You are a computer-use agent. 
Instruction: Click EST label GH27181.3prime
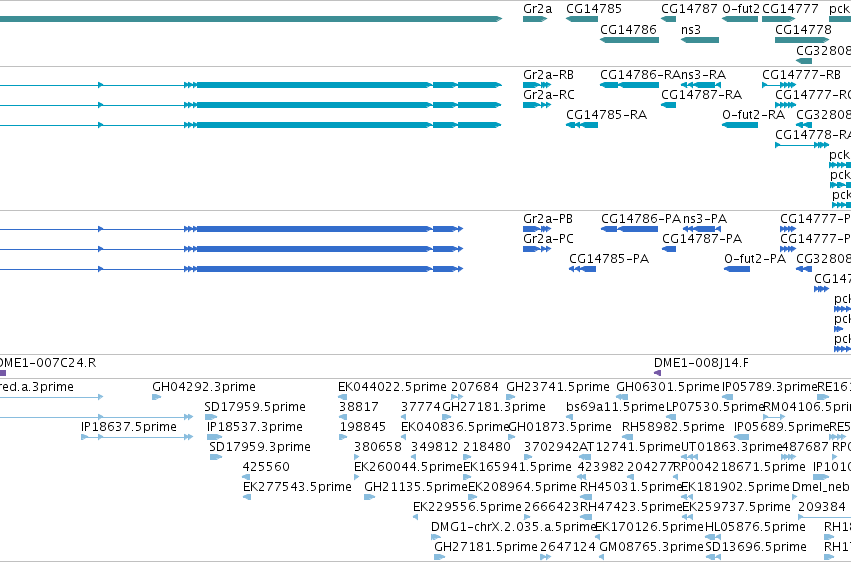(494, 407)
